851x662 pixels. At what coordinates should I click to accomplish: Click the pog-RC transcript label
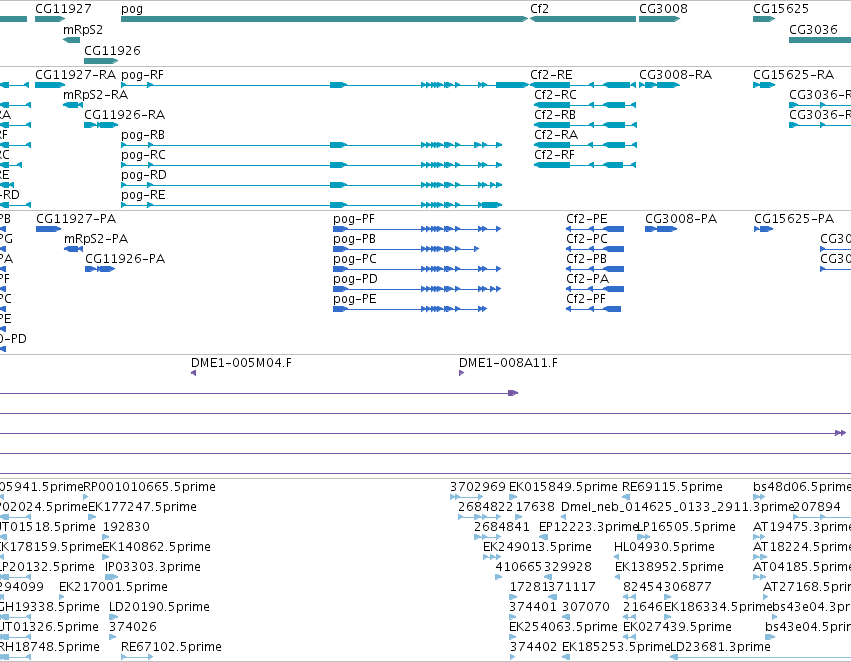143,155
